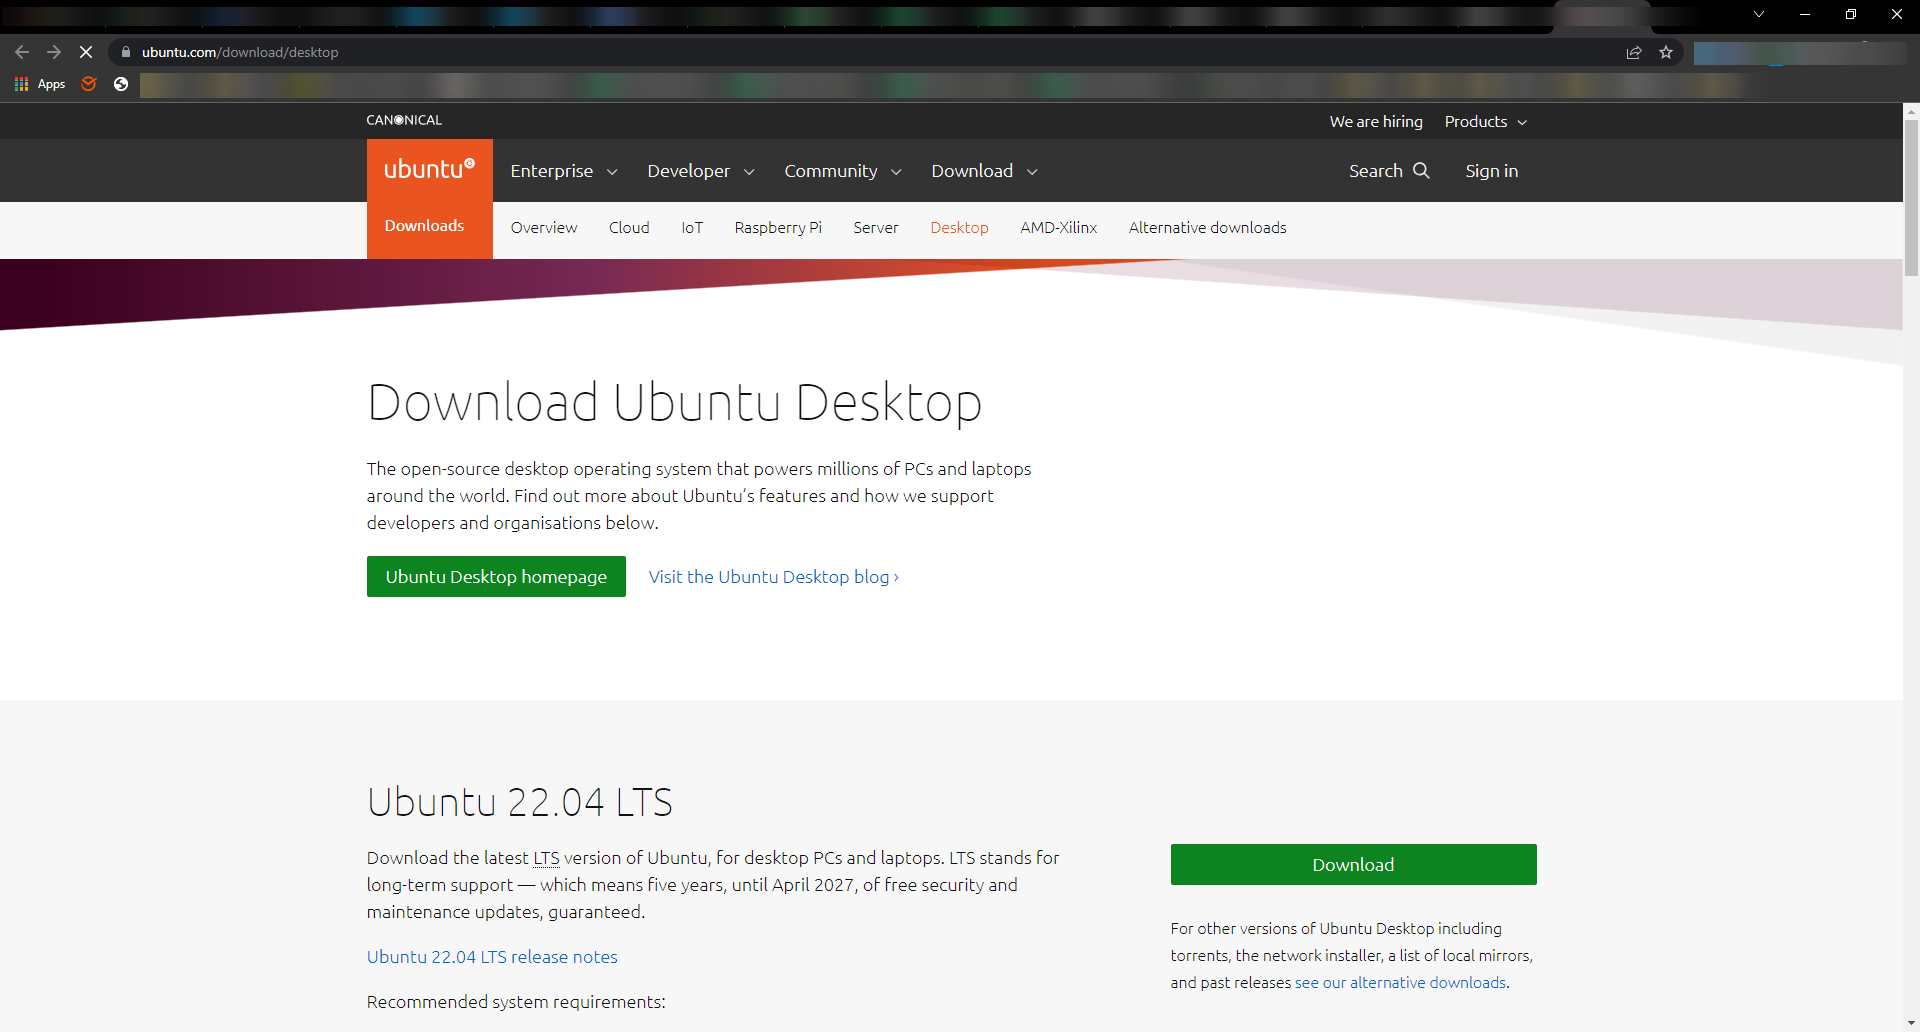Open the Server downloads tab
The height and width of the screenshot is (1032, 1920).
[x=876, y=228]
